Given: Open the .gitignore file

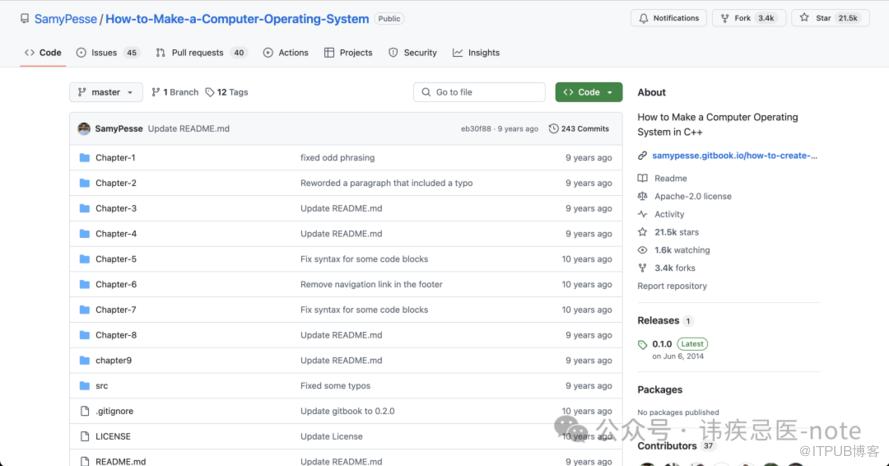Looking at the screenshot, I should 114,411.
